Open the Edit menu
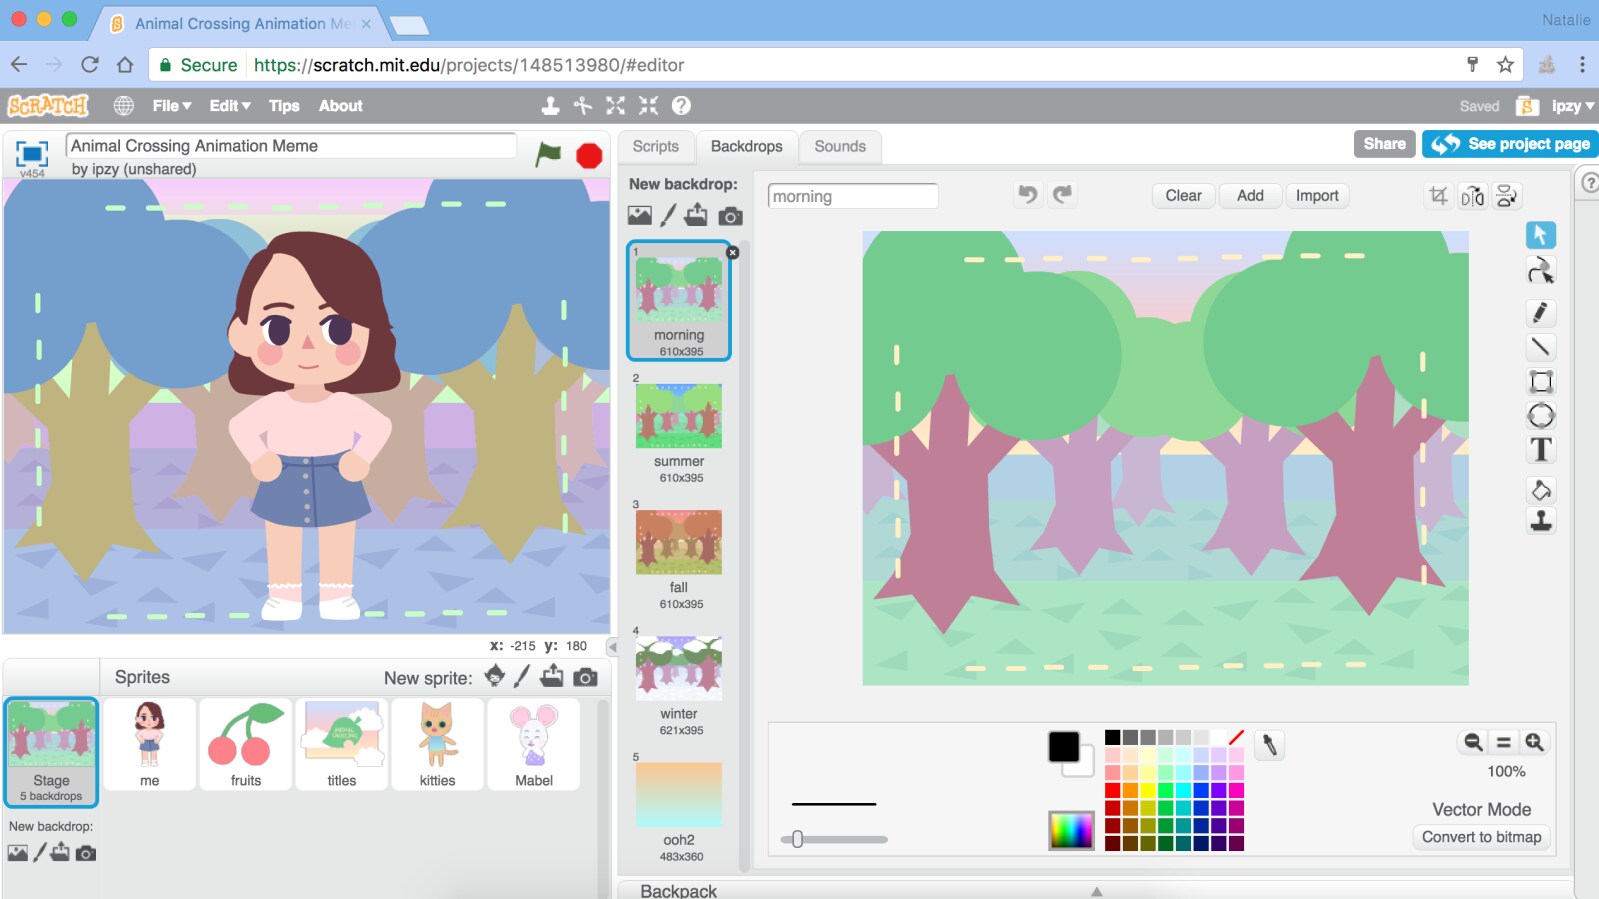 (x=229, y=105)
